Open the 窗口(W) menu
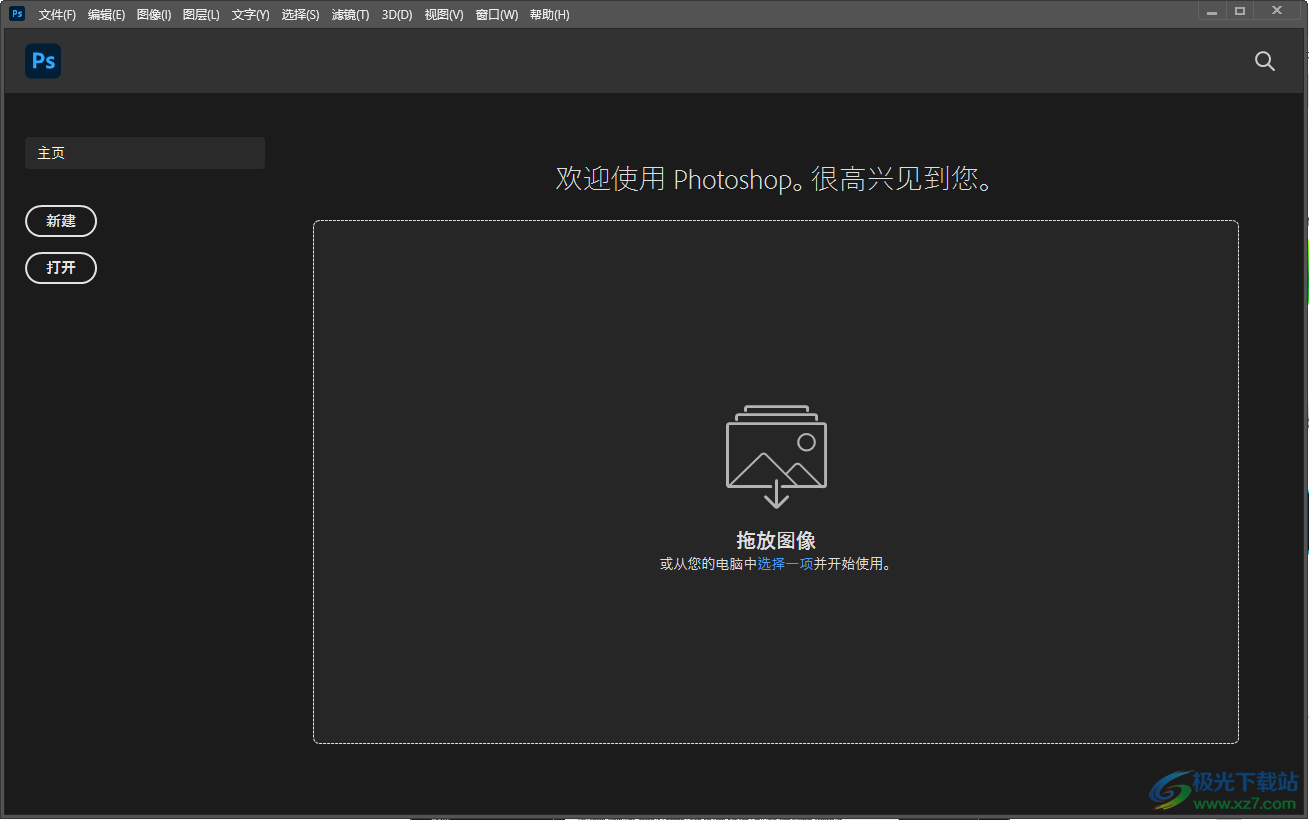This screenshot has height=820, width=1309. [496, 14]
